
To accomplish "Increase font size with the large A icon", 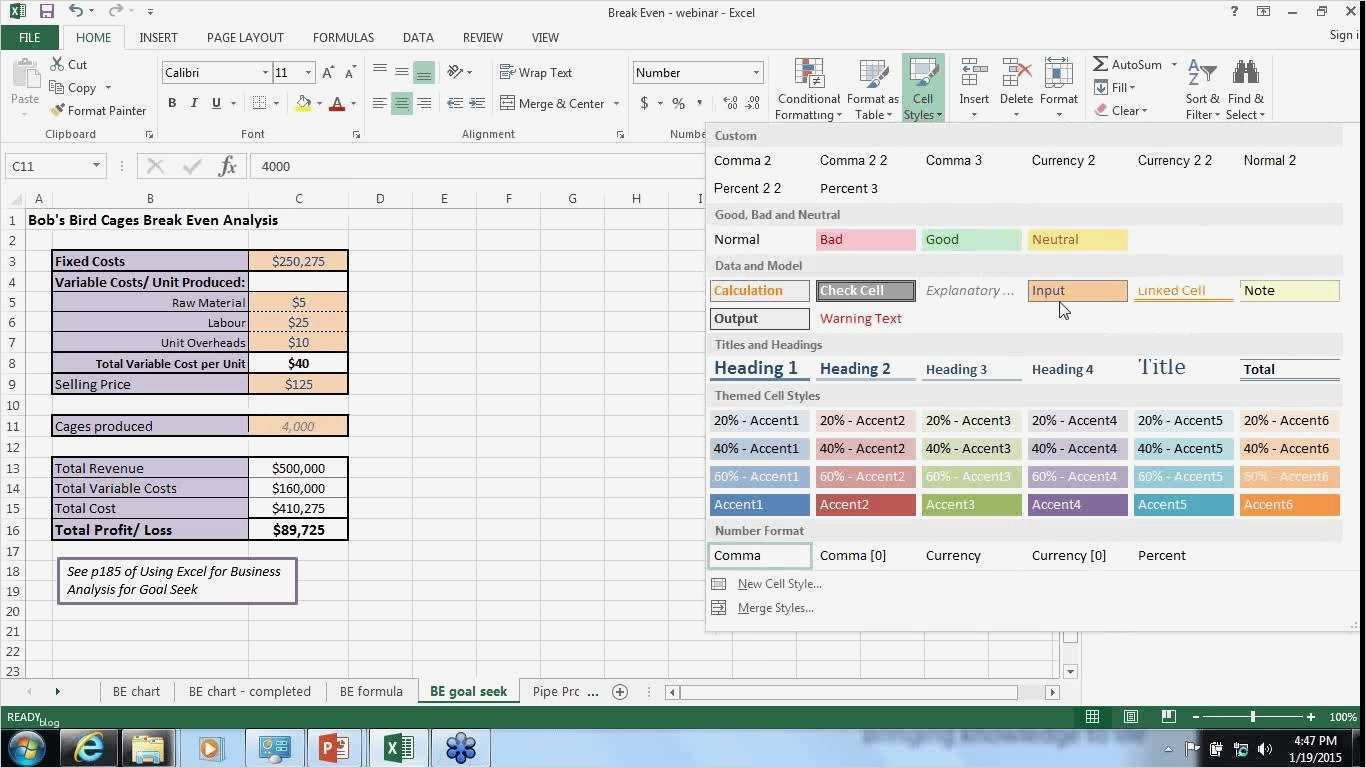I will [328, 73].
